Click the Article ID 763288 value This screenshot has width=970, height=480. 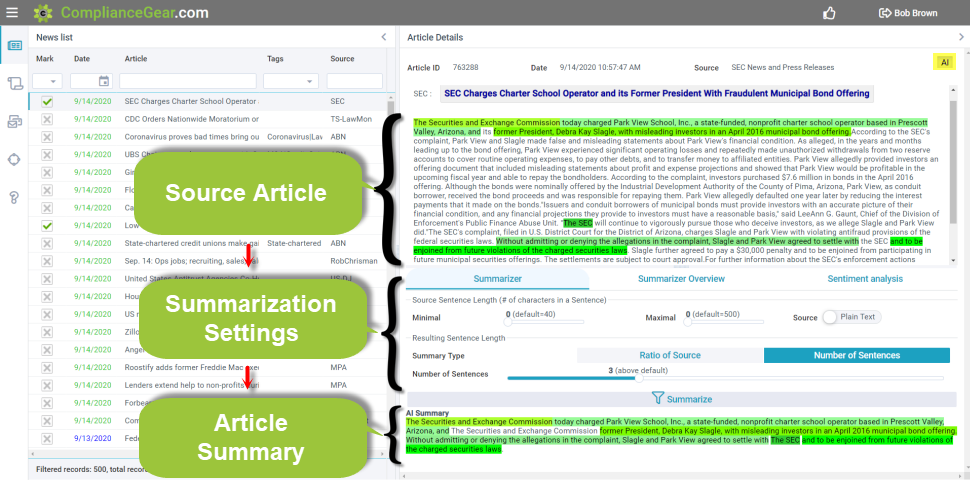[465, 67]
